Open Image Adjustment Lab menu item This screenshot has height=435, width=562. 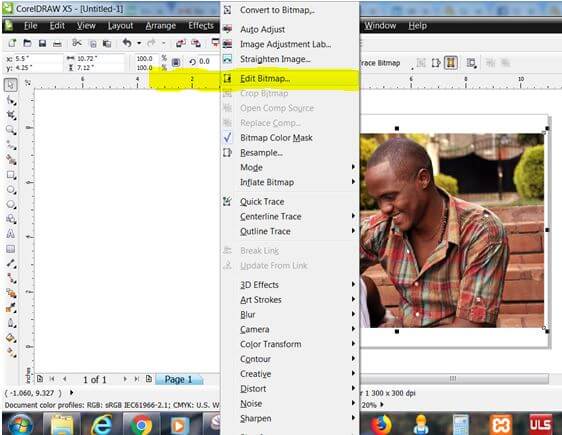point(290,44)
